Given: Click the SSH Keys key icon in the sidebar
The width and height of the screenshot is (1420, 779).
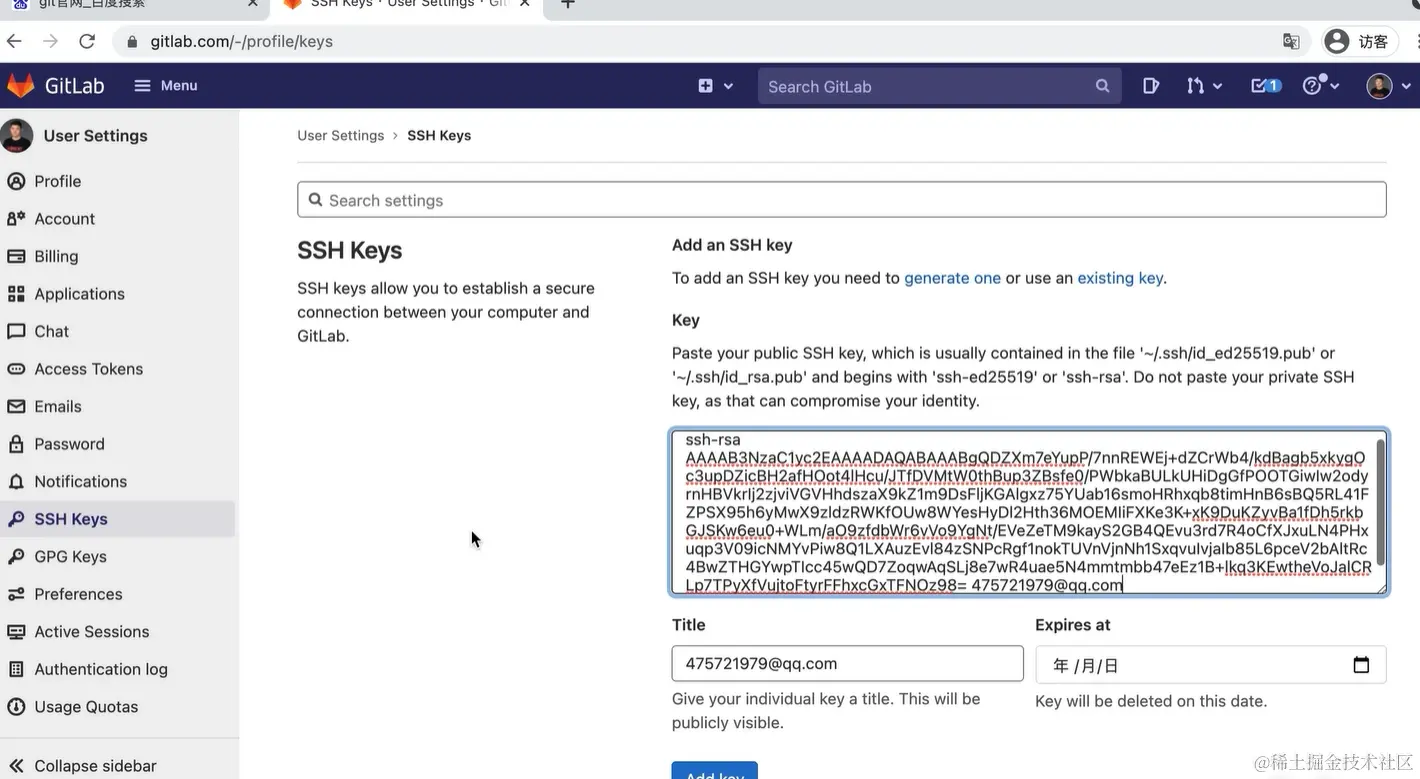Looking at the screenshot, I should [x=16, y=519].
